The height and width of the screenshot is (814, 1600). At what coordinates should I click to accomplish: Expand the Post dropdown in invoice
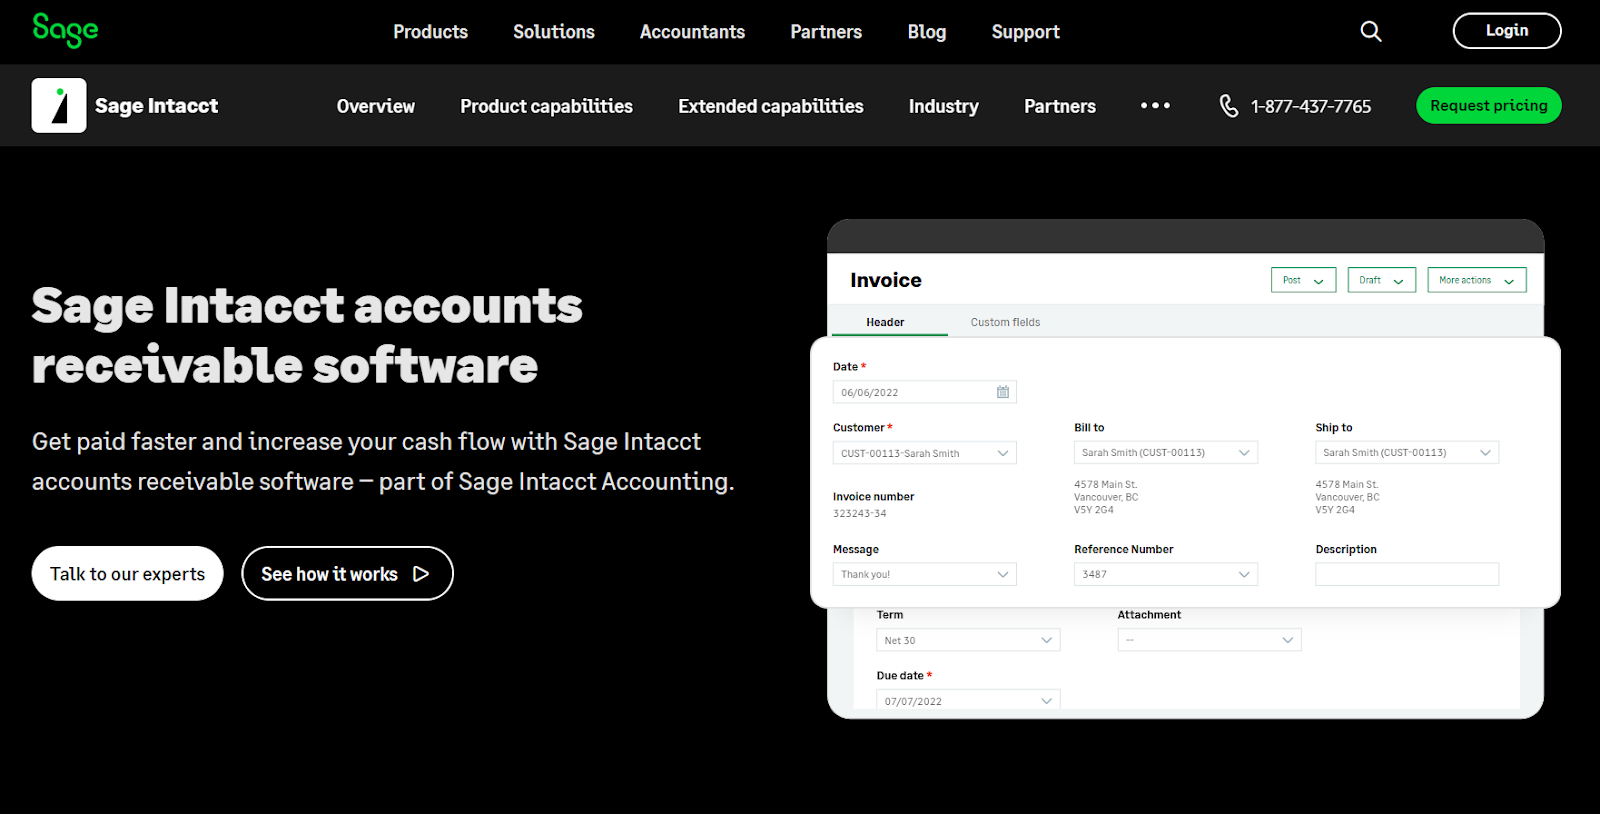1303,280
